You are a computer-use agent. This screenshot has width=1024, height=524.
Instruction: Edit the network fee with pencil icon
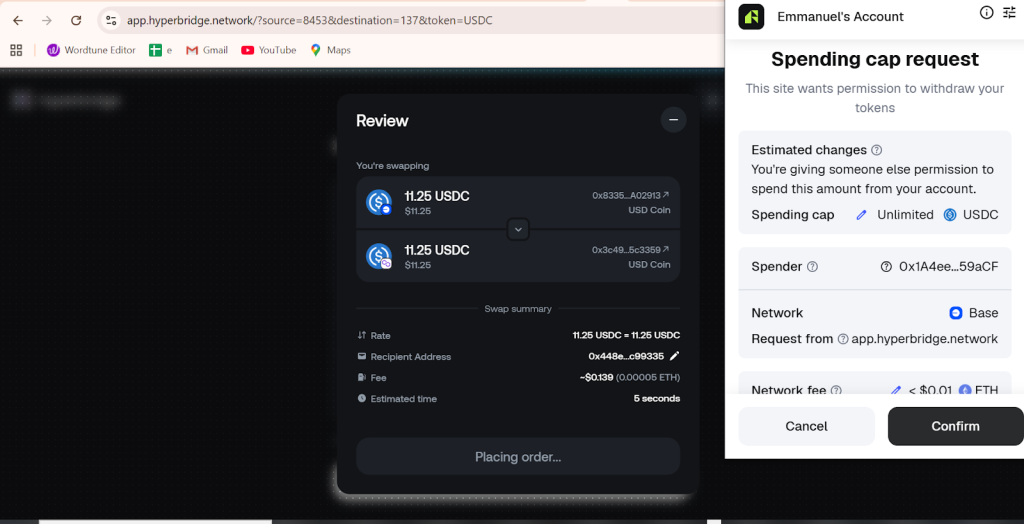click(896, 391)
